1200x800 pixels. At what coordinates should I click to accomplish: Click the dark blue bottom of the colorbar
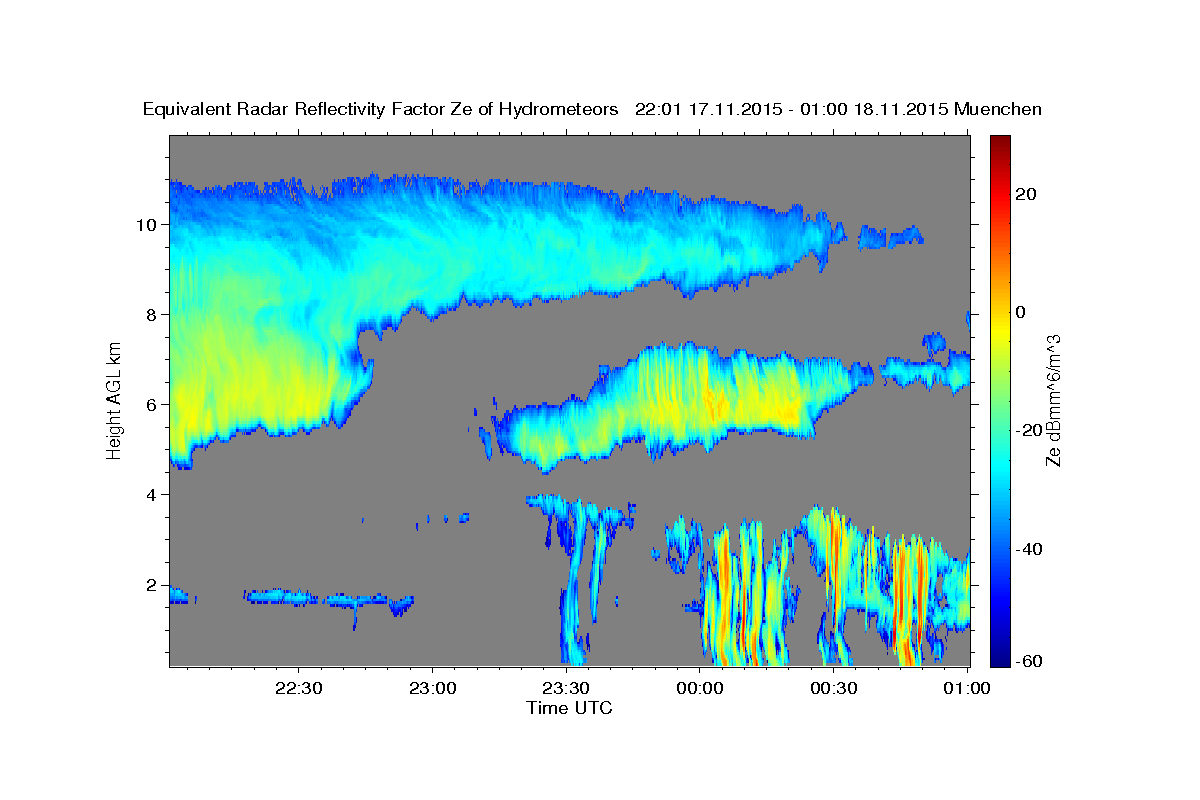coord(1000,655)
